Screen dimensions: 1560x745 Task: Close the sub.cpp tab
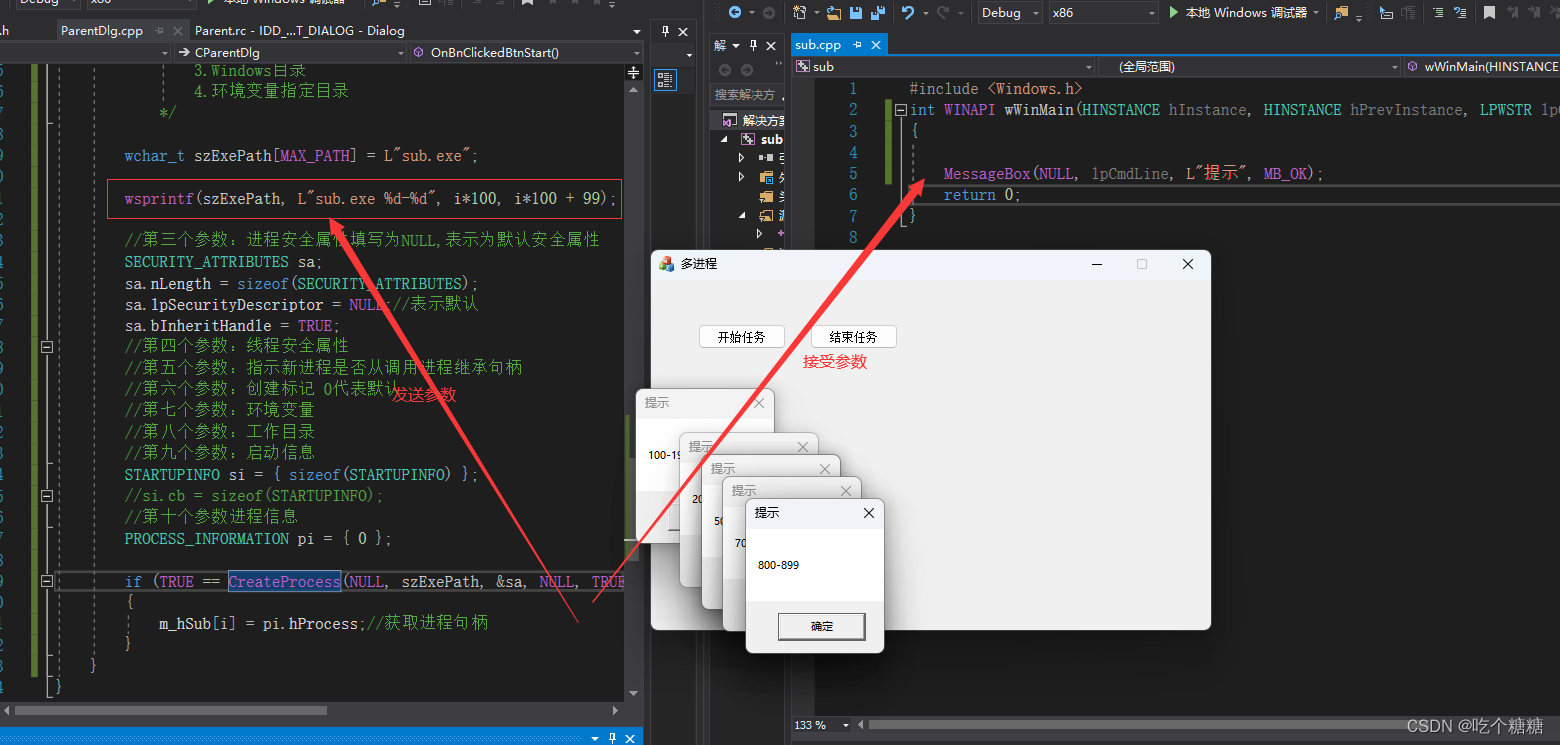[x=875, y=45]
